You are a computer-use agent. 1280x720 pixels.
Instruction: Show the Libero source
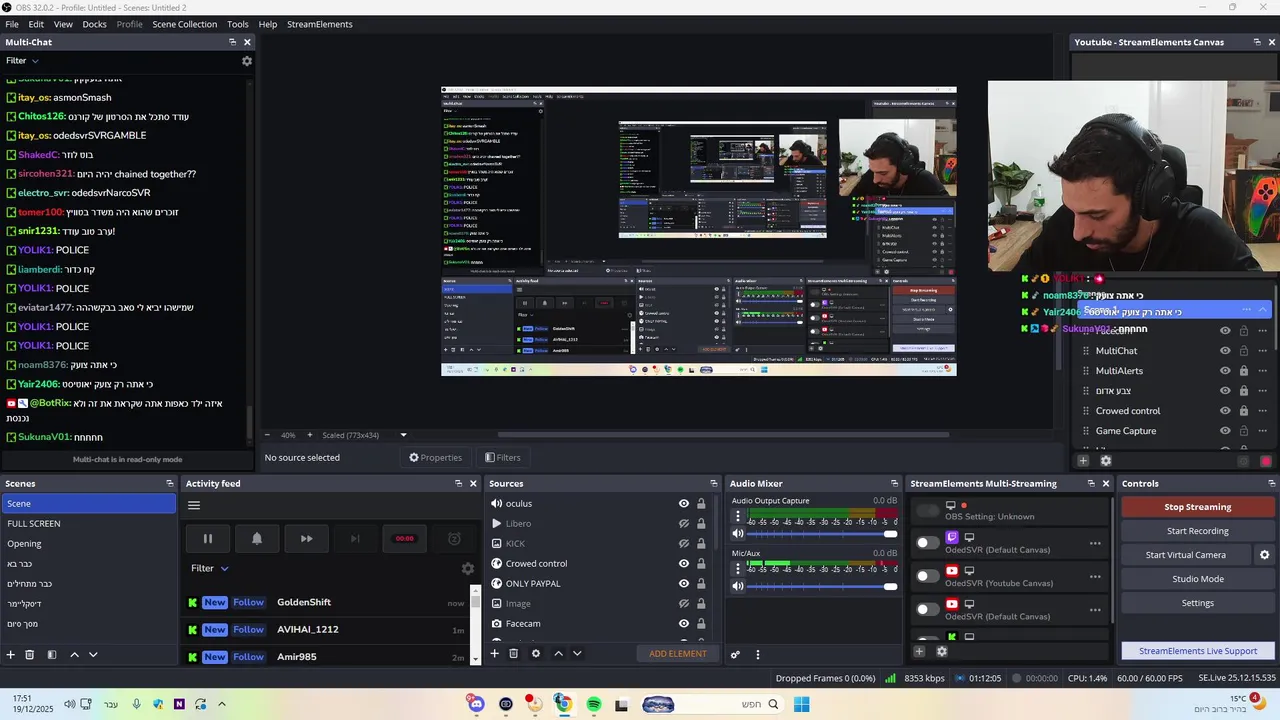coord(684,524)
